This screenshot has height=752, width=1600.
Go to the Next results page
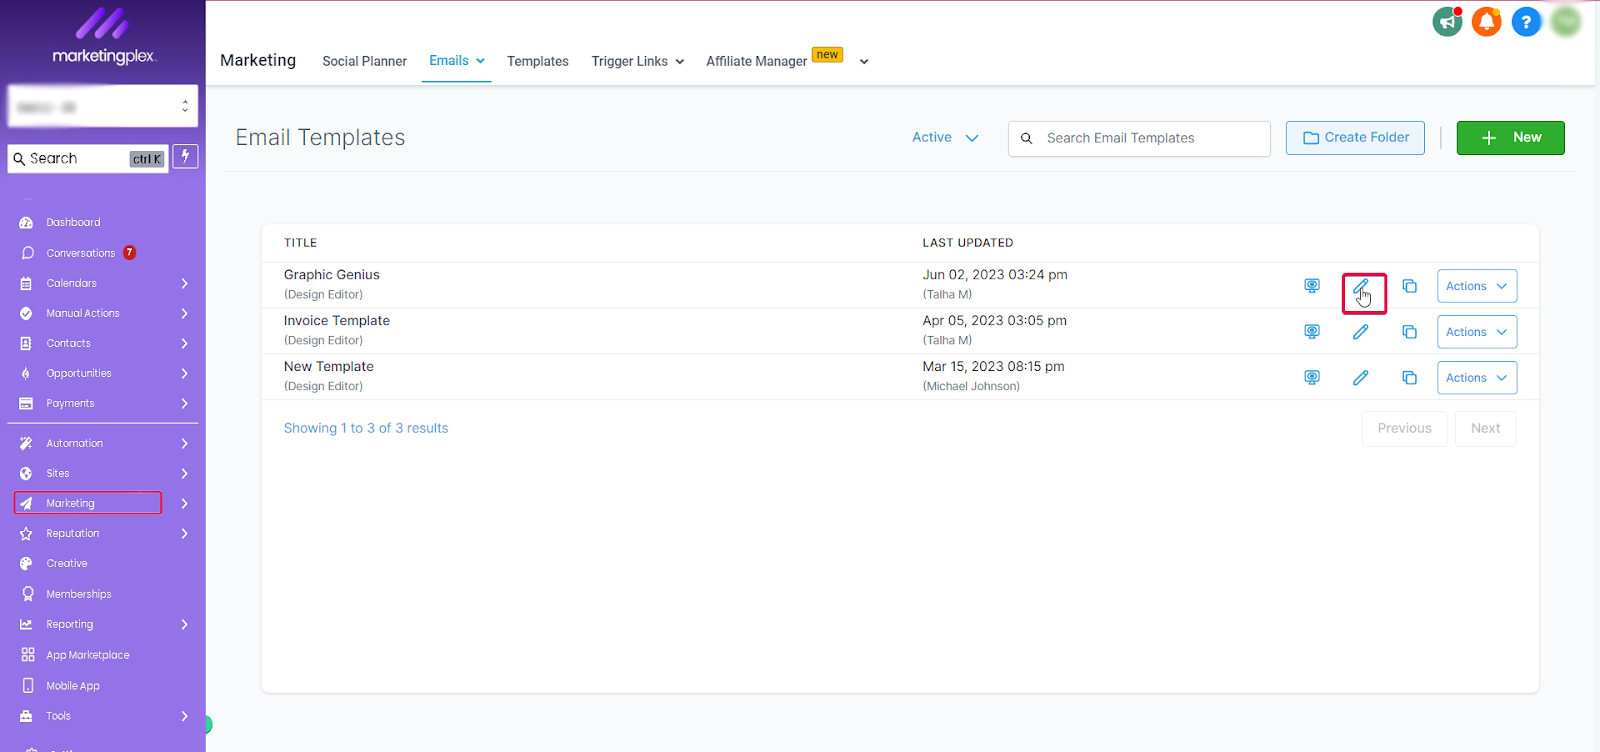[x=1485, y=428]
